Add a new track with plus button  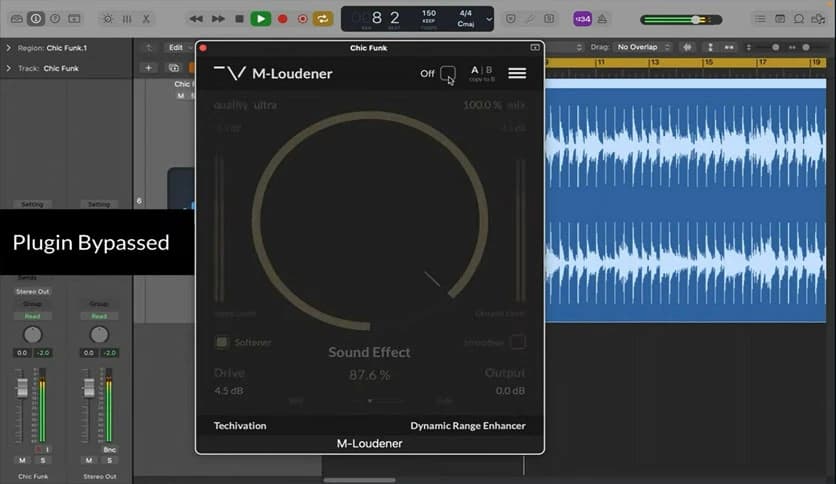point(148,68)
